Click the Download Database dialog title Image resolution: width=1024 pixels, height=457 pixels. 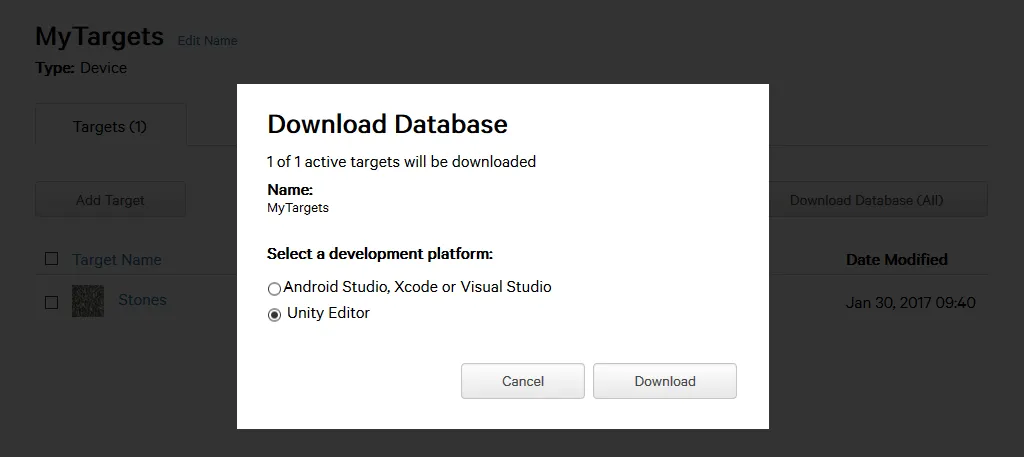tap(387, 124)
